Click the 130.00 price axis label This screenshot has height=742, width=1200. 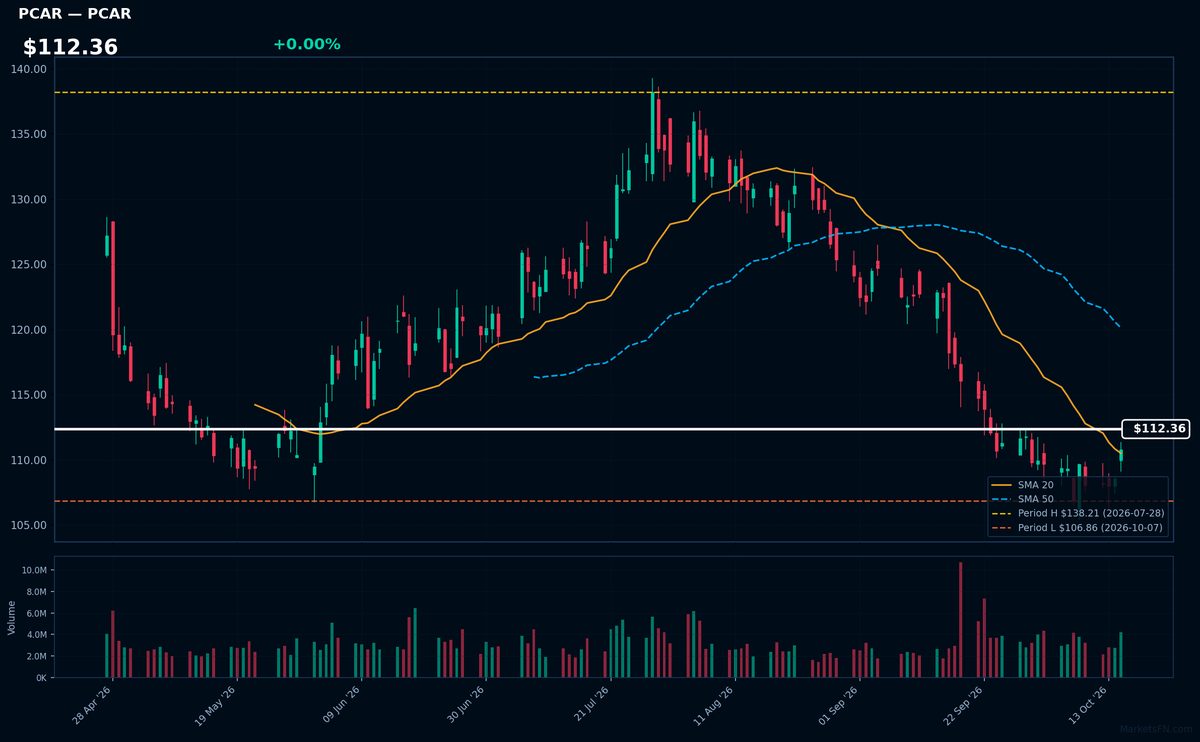pos(30,200)
